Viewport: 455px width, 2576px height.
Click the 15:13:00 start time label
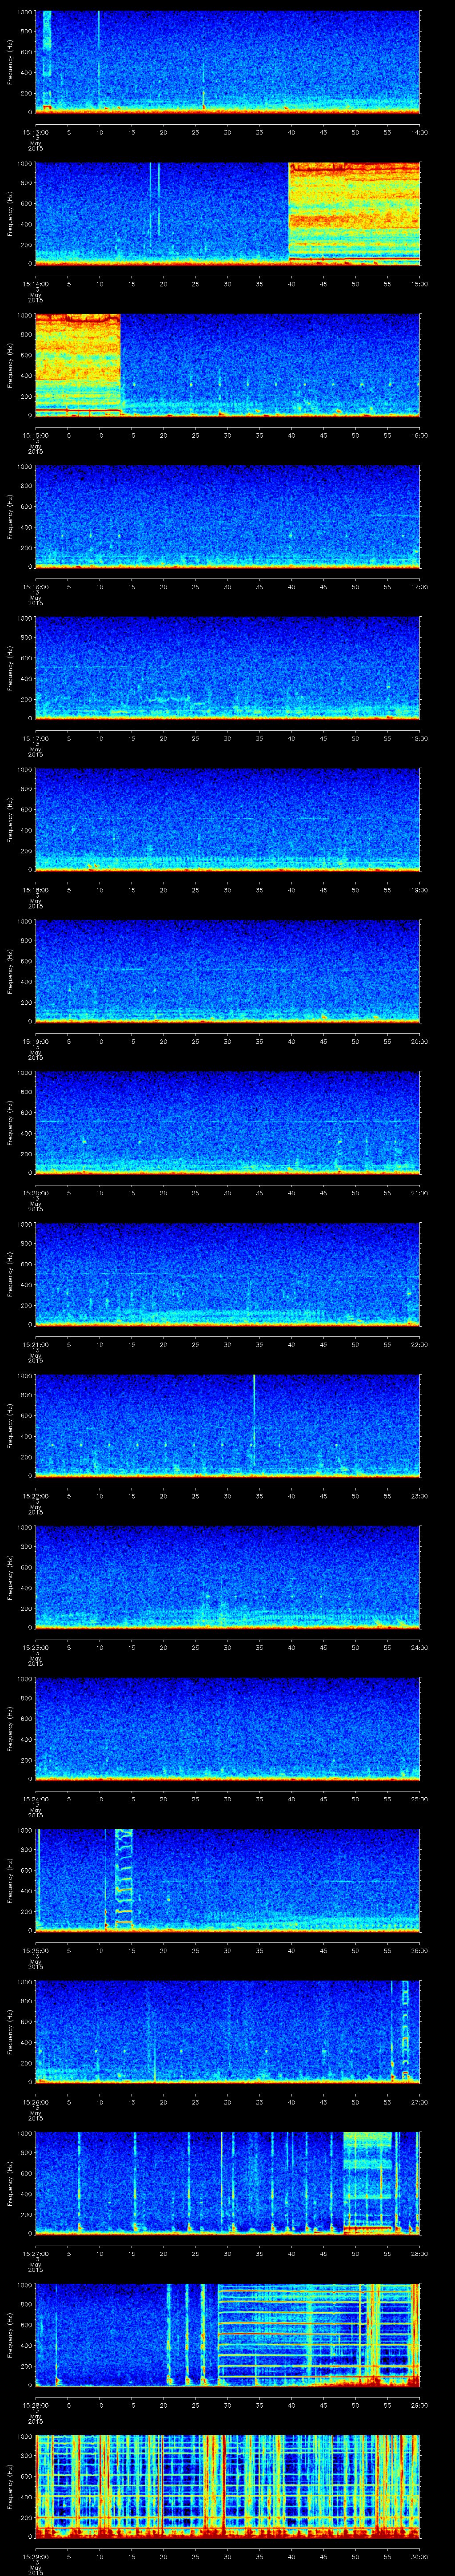(x=35, y=132)
